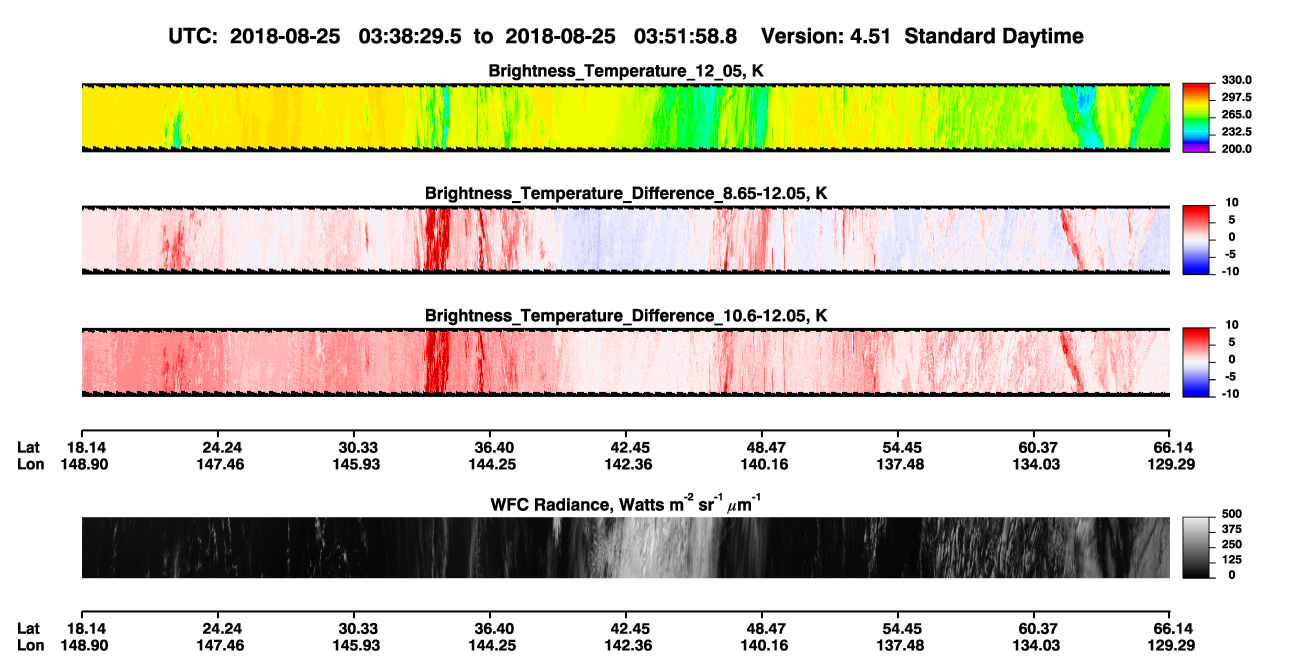1300x667 pixels.
Task: Click the 200.0 colorbar label
Action: pos(1236,149)
